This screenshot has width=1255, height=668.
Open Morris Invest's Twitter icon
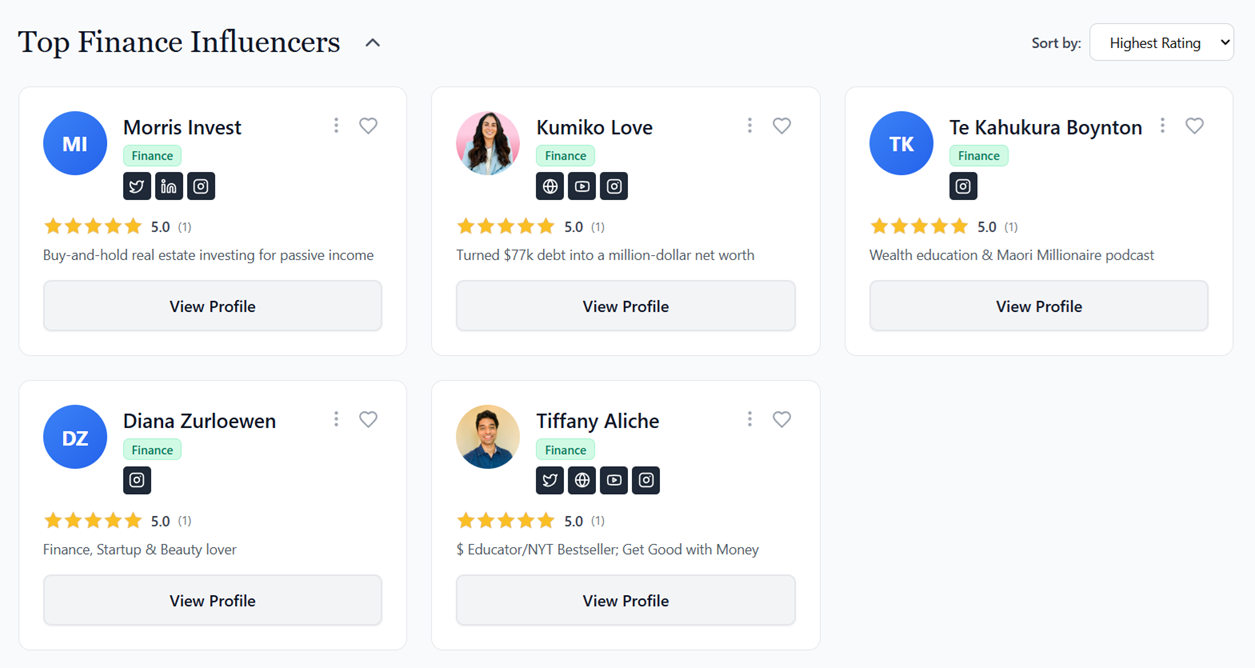click(137, 186)
